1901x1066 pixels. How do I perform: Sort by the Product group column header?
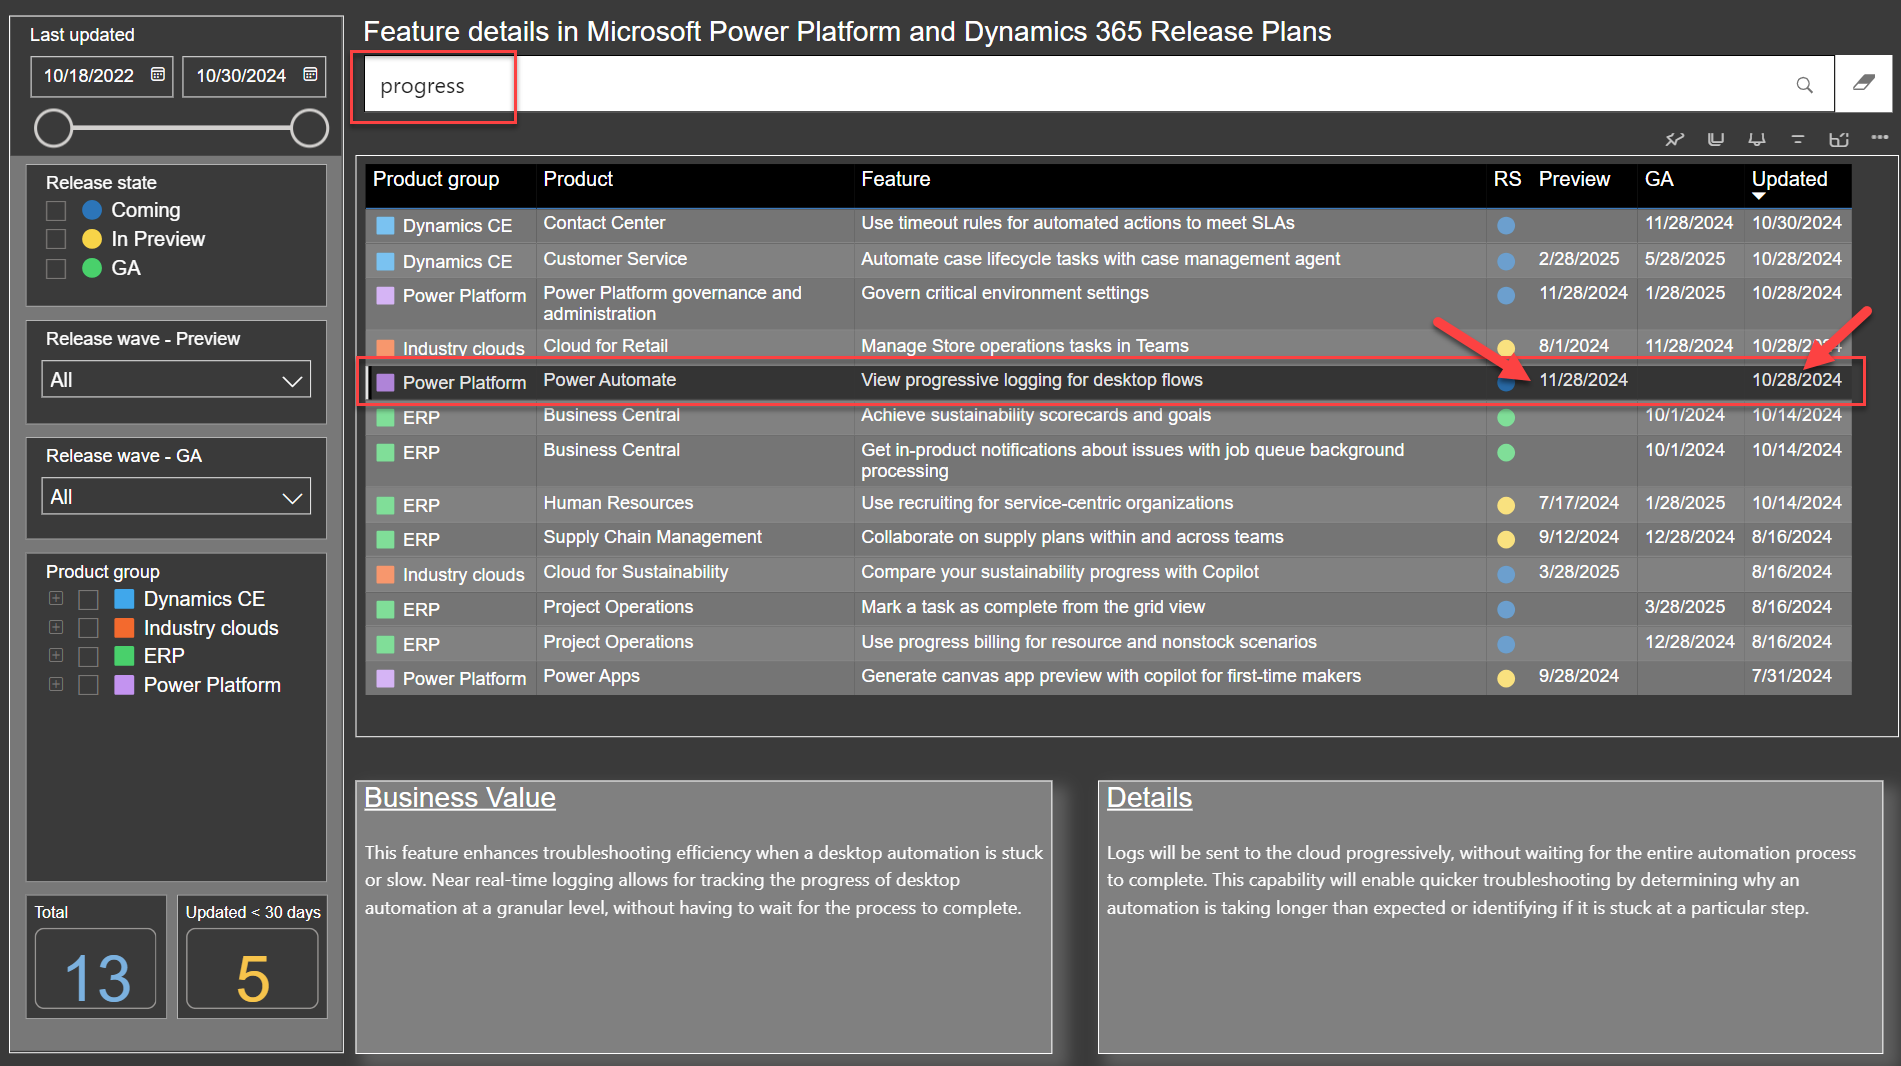pos(436,179)
